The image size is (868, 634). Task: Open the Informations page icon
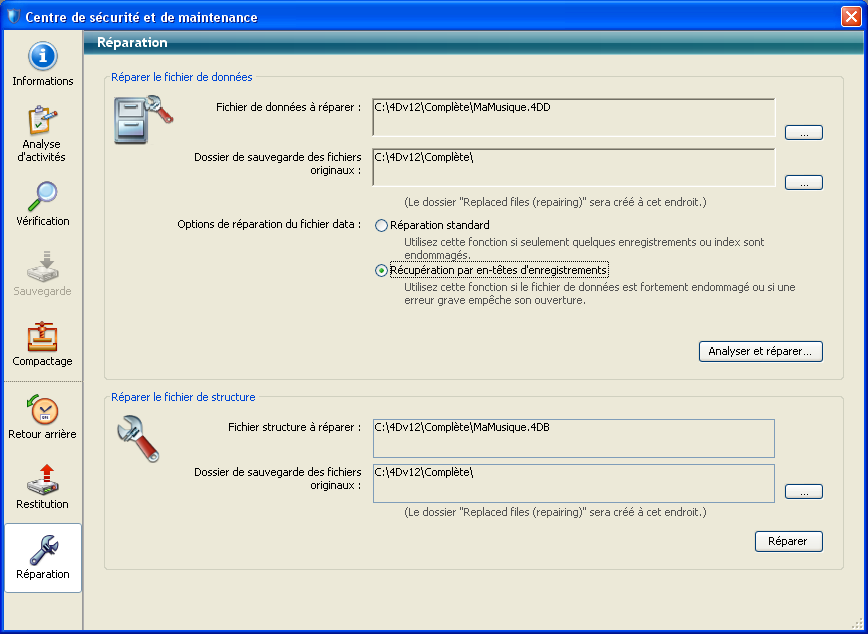[43, 57]
